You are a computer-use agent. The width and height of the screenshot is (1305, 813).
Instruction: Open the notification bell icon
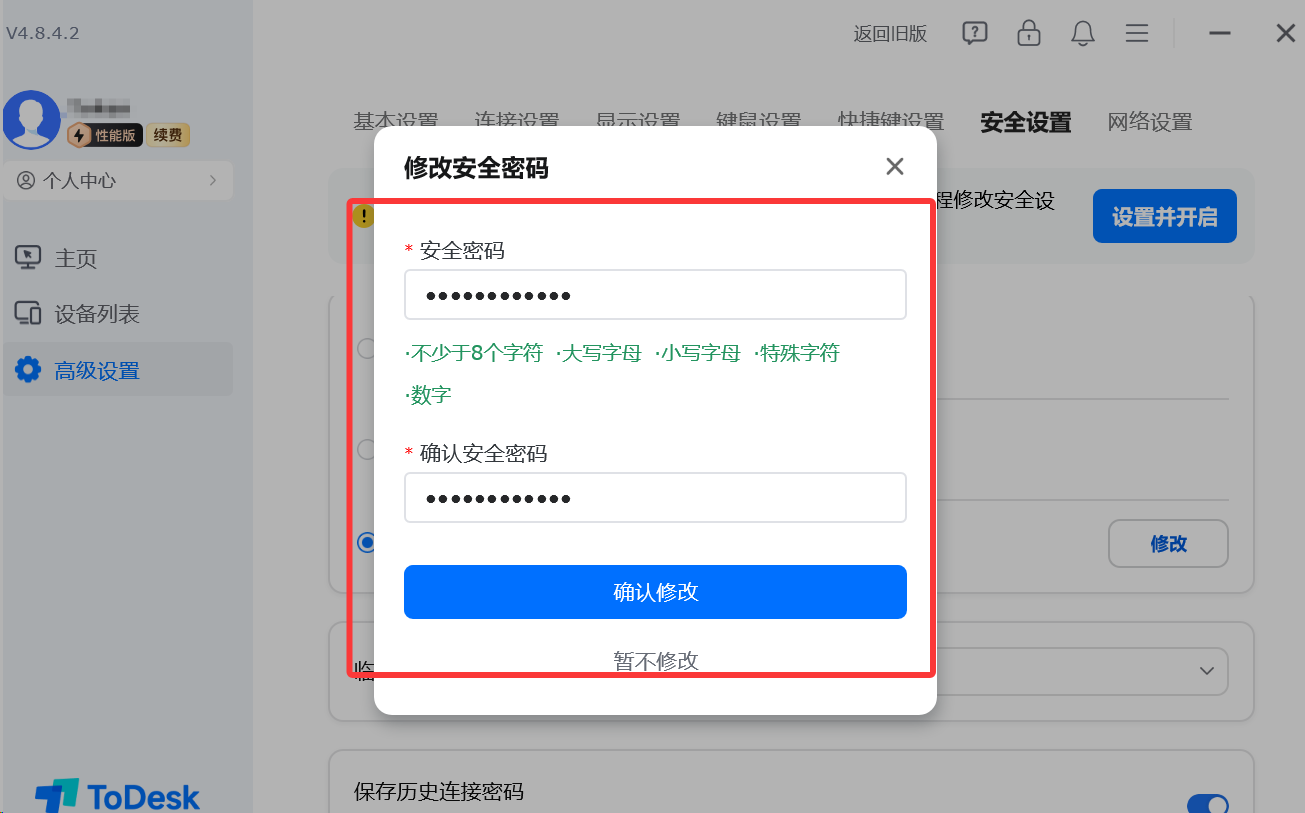pos(1082,33)
